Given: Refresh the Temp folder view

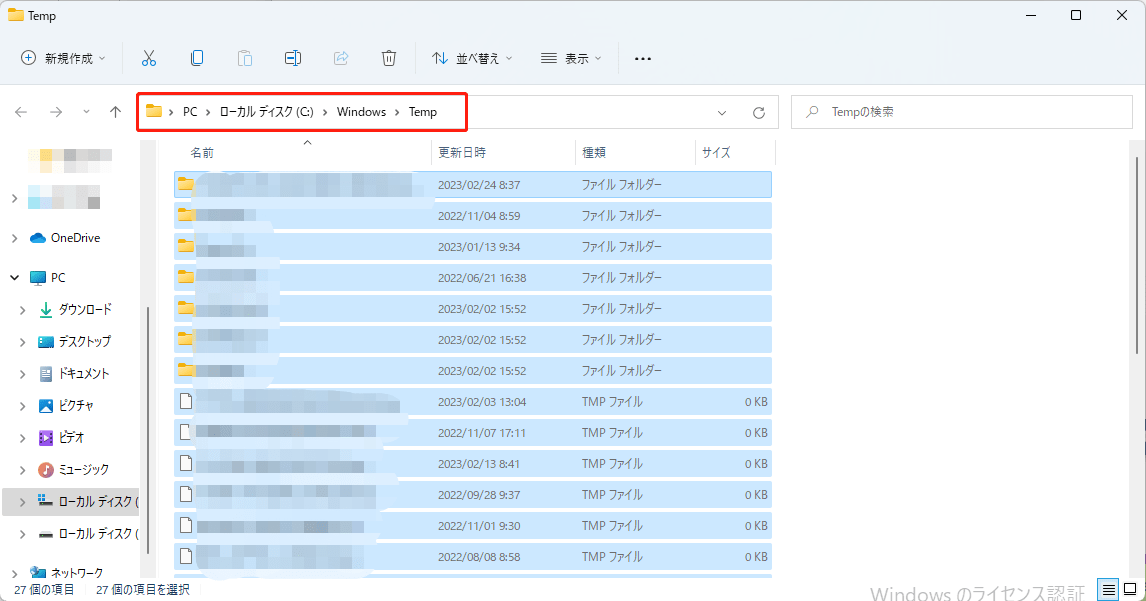Looking at the screenshot, I should click(x=758, y=112).
